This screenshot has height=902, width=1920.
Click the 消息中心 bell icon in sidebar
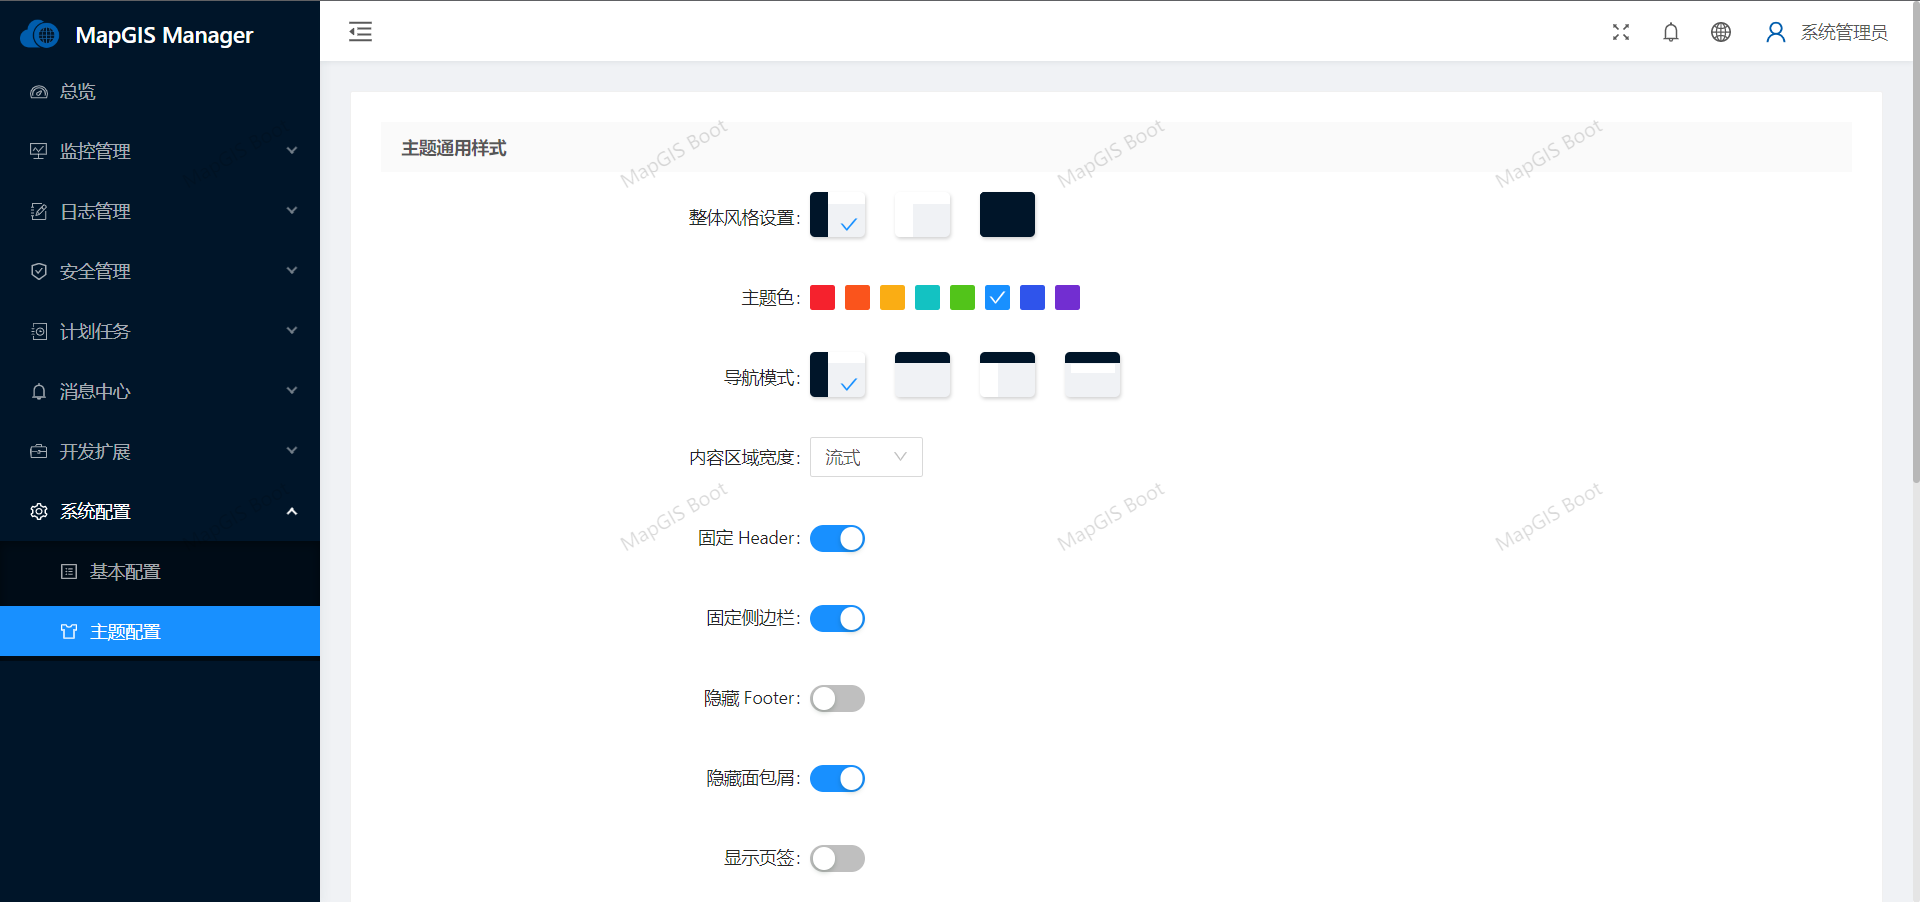(39, 391)
